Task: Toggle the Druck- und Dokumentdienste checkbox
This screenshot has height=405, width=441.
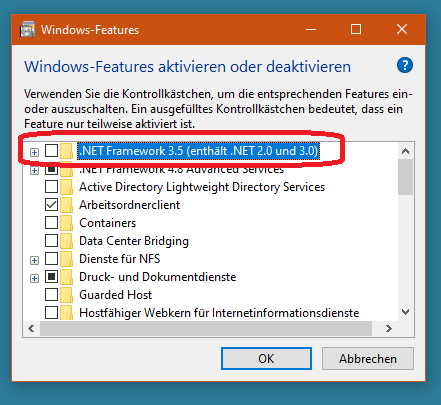Action: 51,277
